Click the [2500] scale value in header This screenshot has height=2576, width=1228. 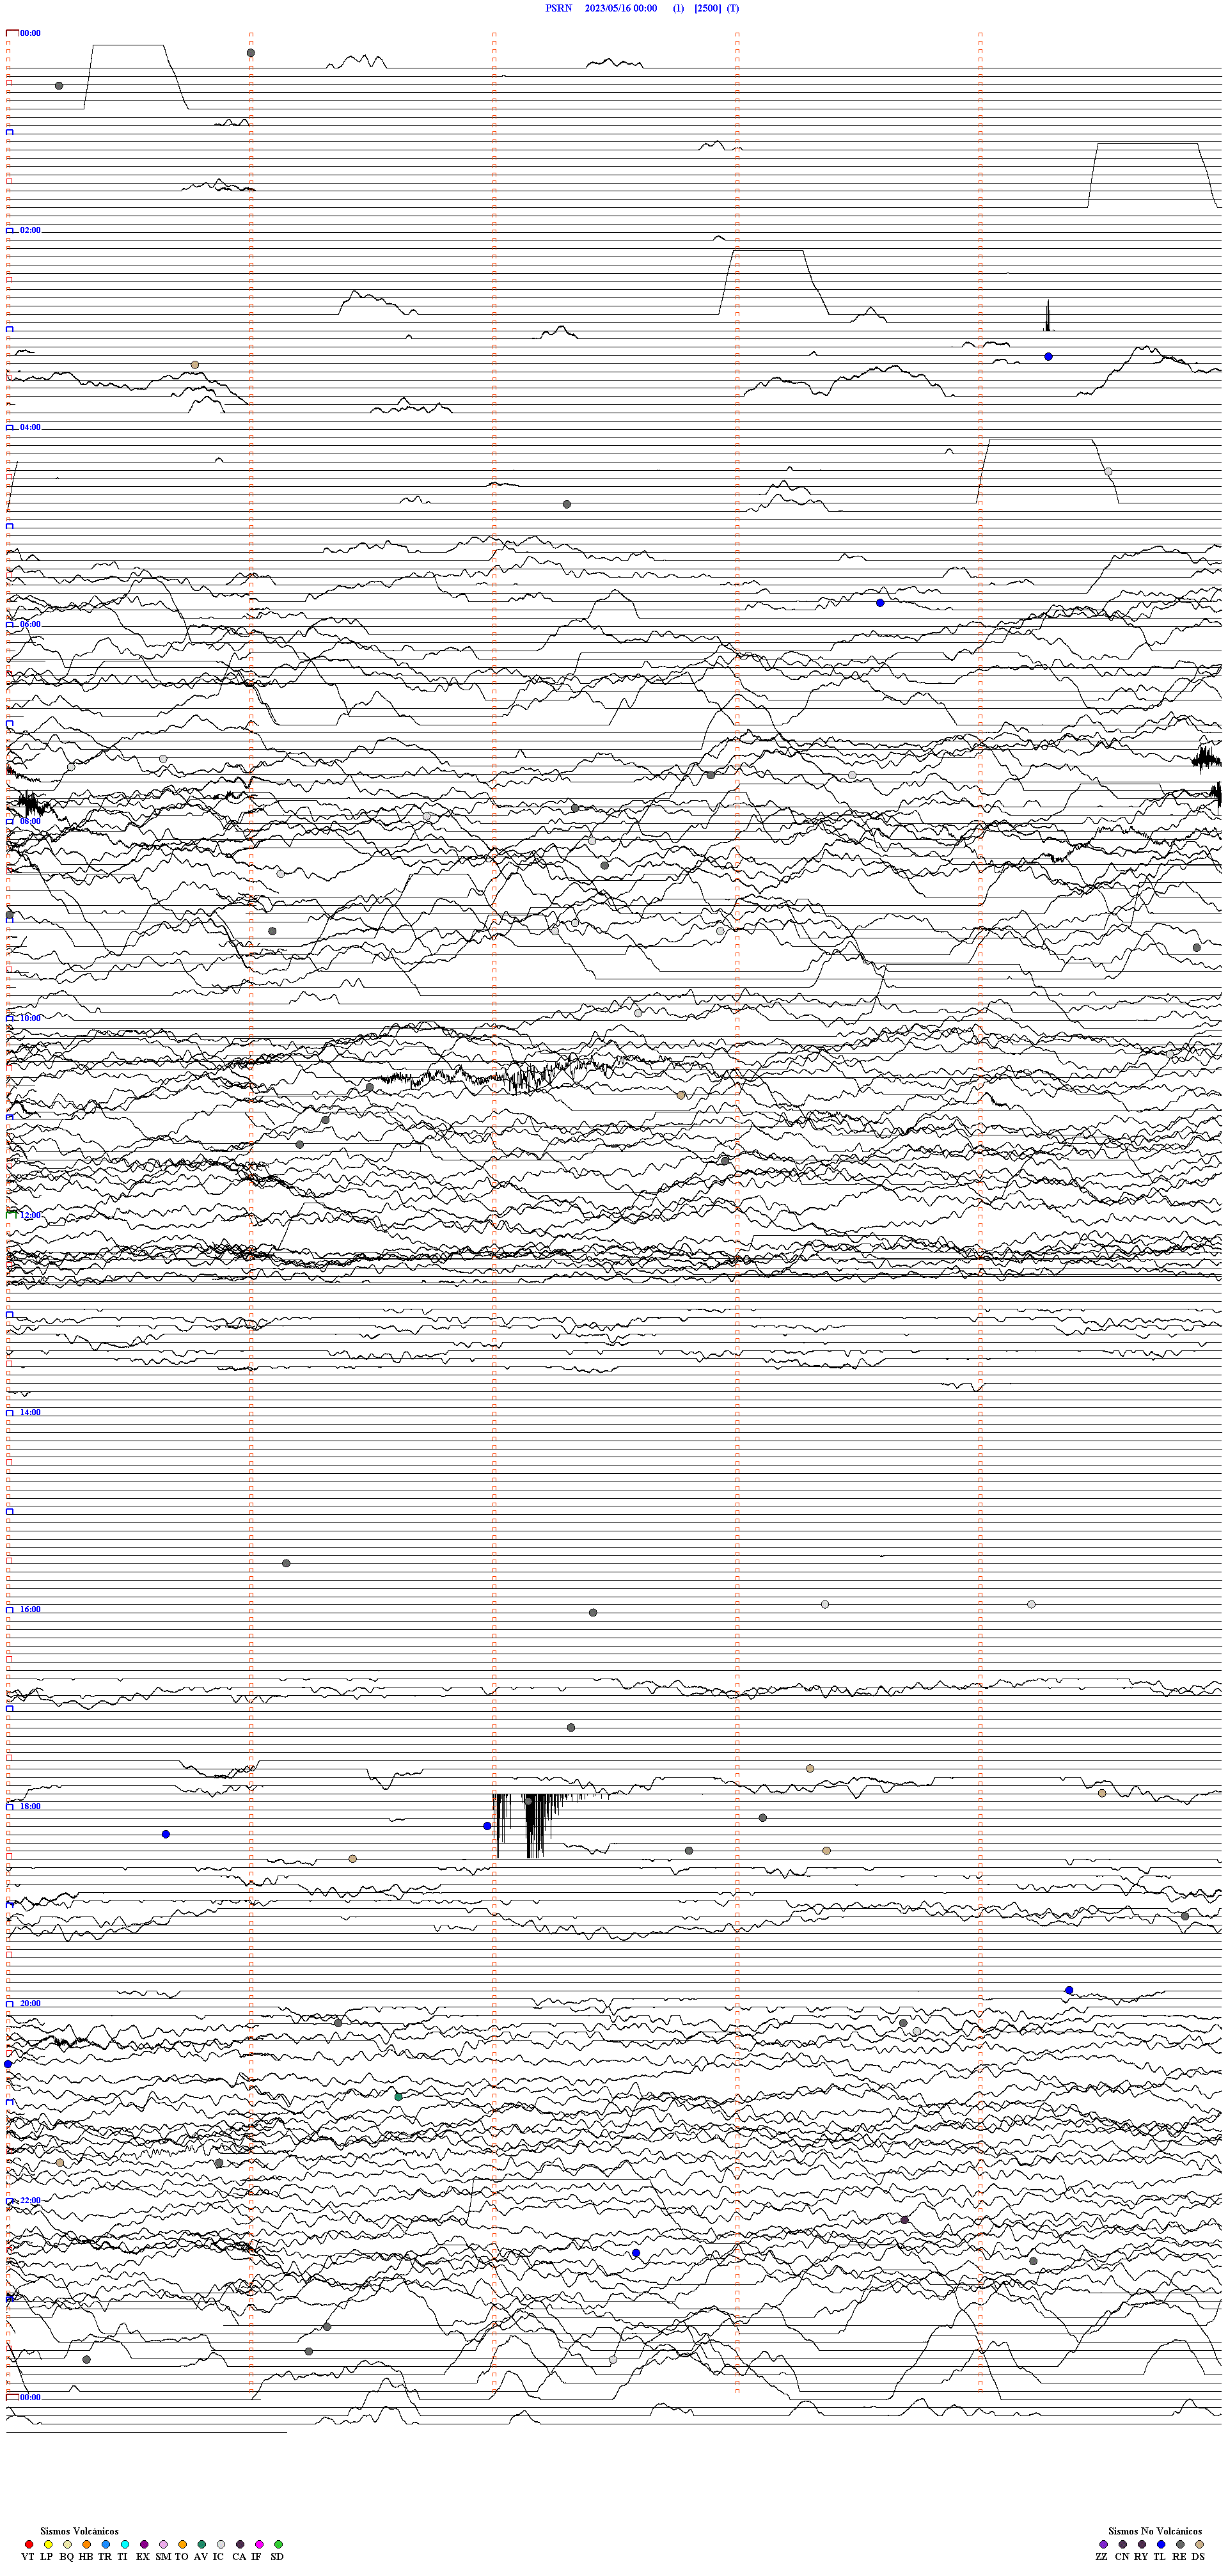[x=708, y=8]
